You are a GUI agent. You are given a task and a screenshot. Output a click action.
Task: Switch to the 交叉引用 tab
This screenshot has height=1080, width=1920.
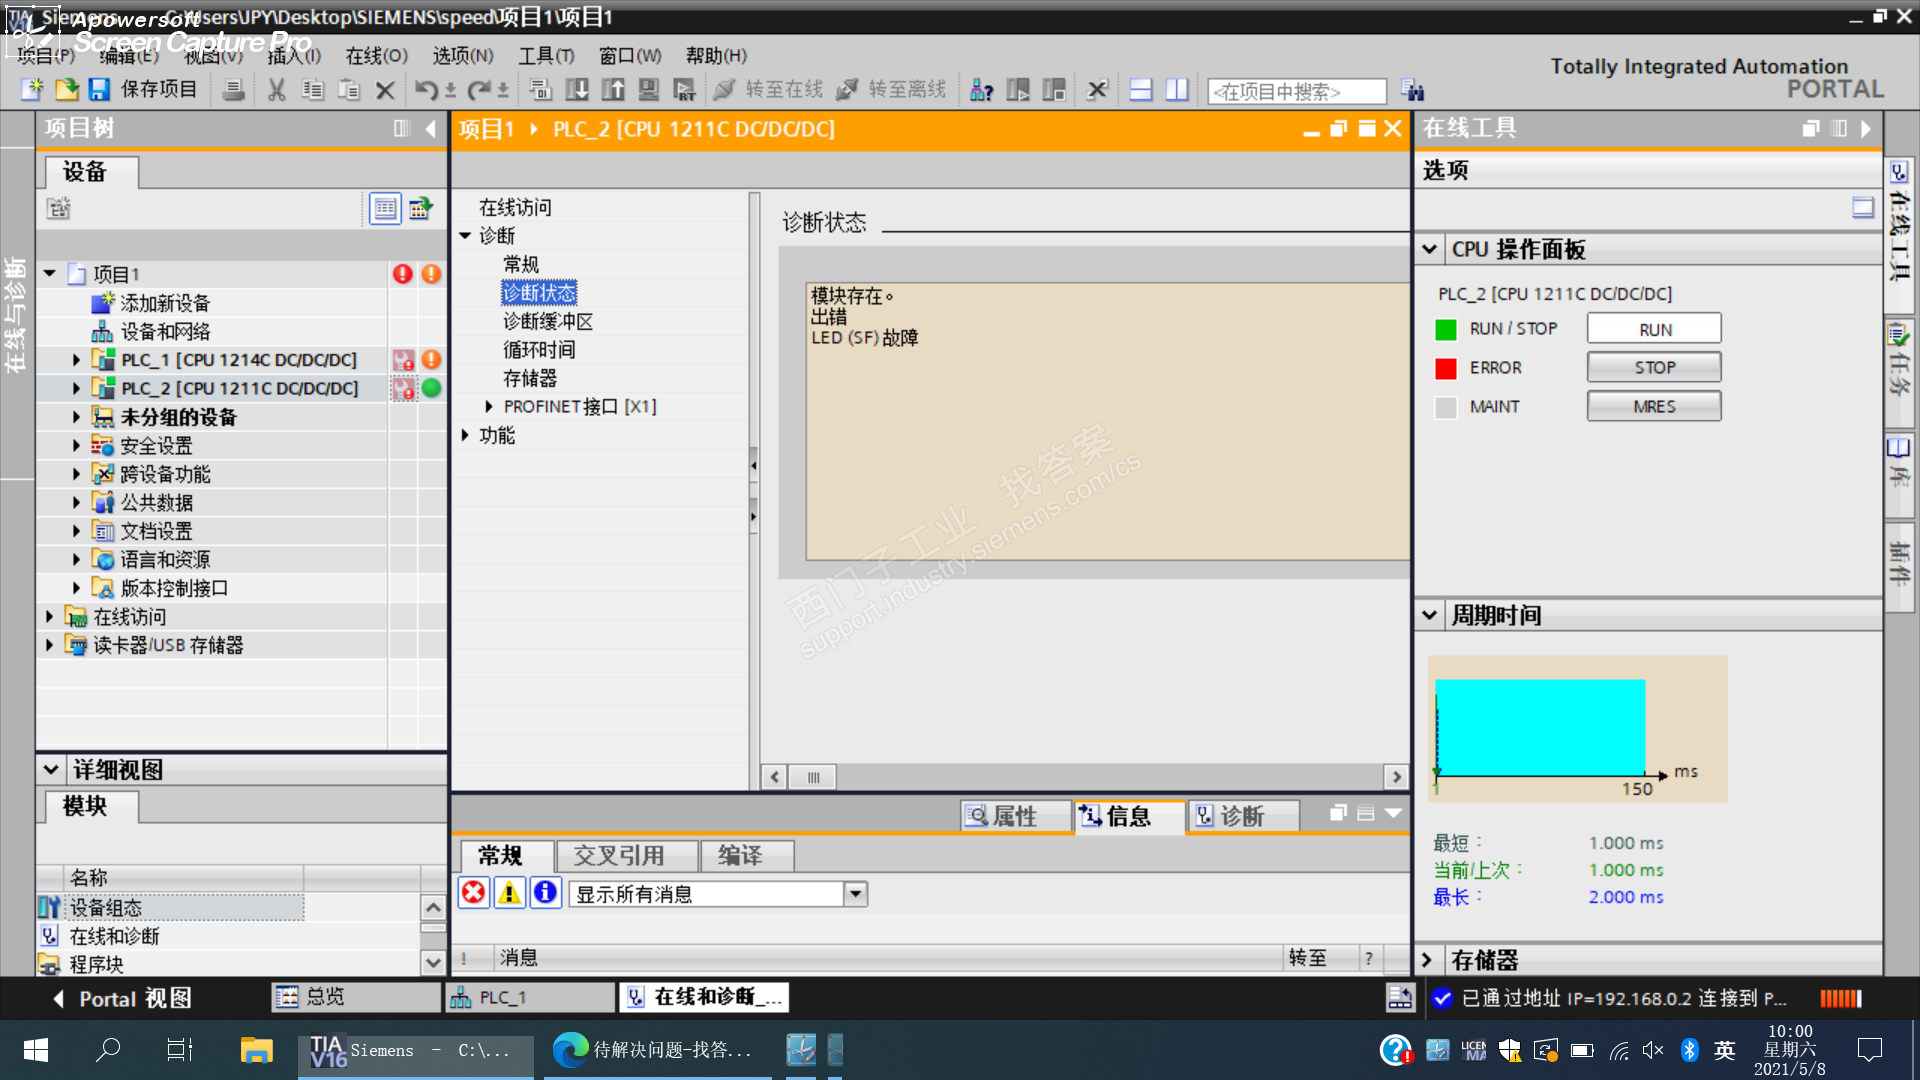[618, 856]
